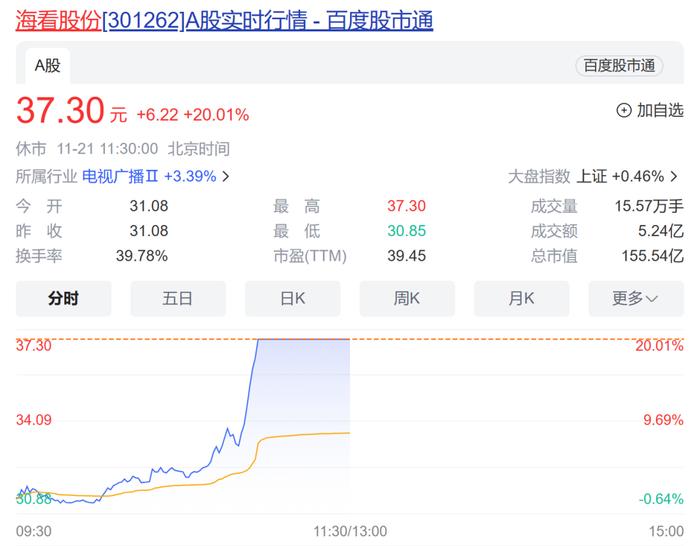Click the 最高 value 37.30
700x546 pixels.
[406, 206]
